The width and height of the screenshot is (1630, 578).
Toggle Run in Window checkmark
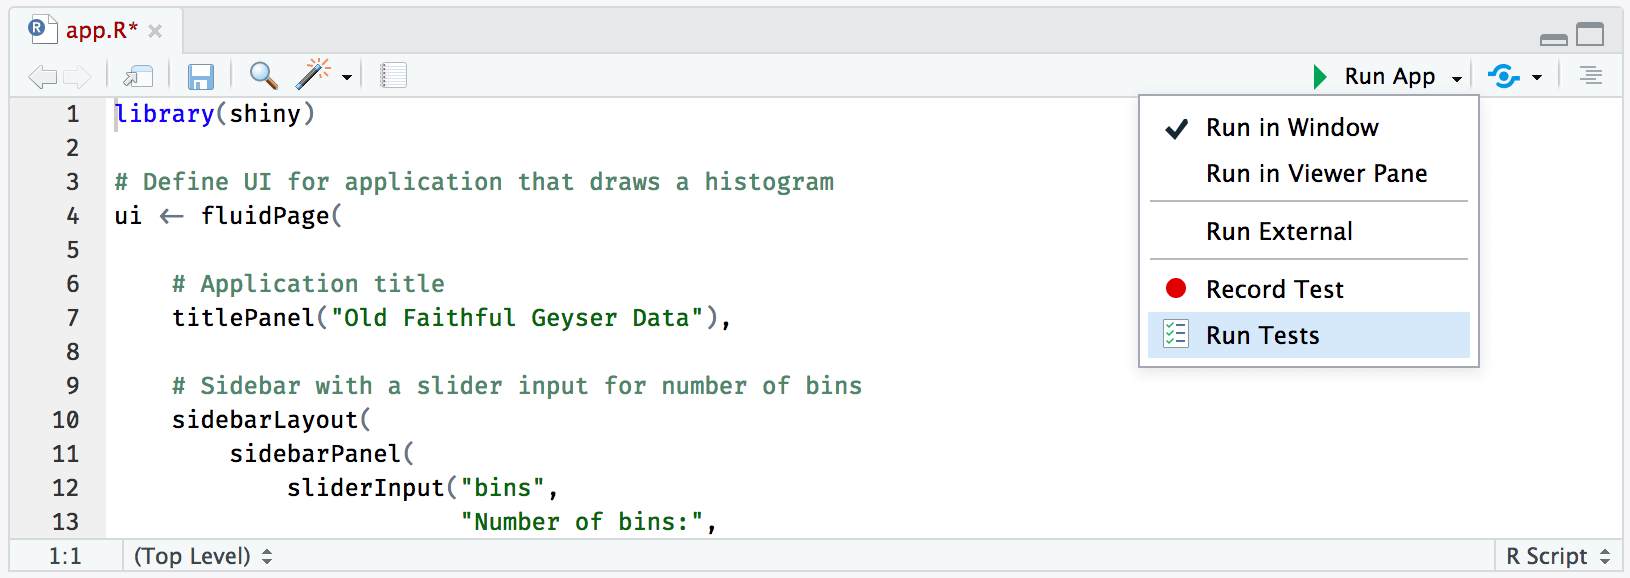coord(1290,127)
